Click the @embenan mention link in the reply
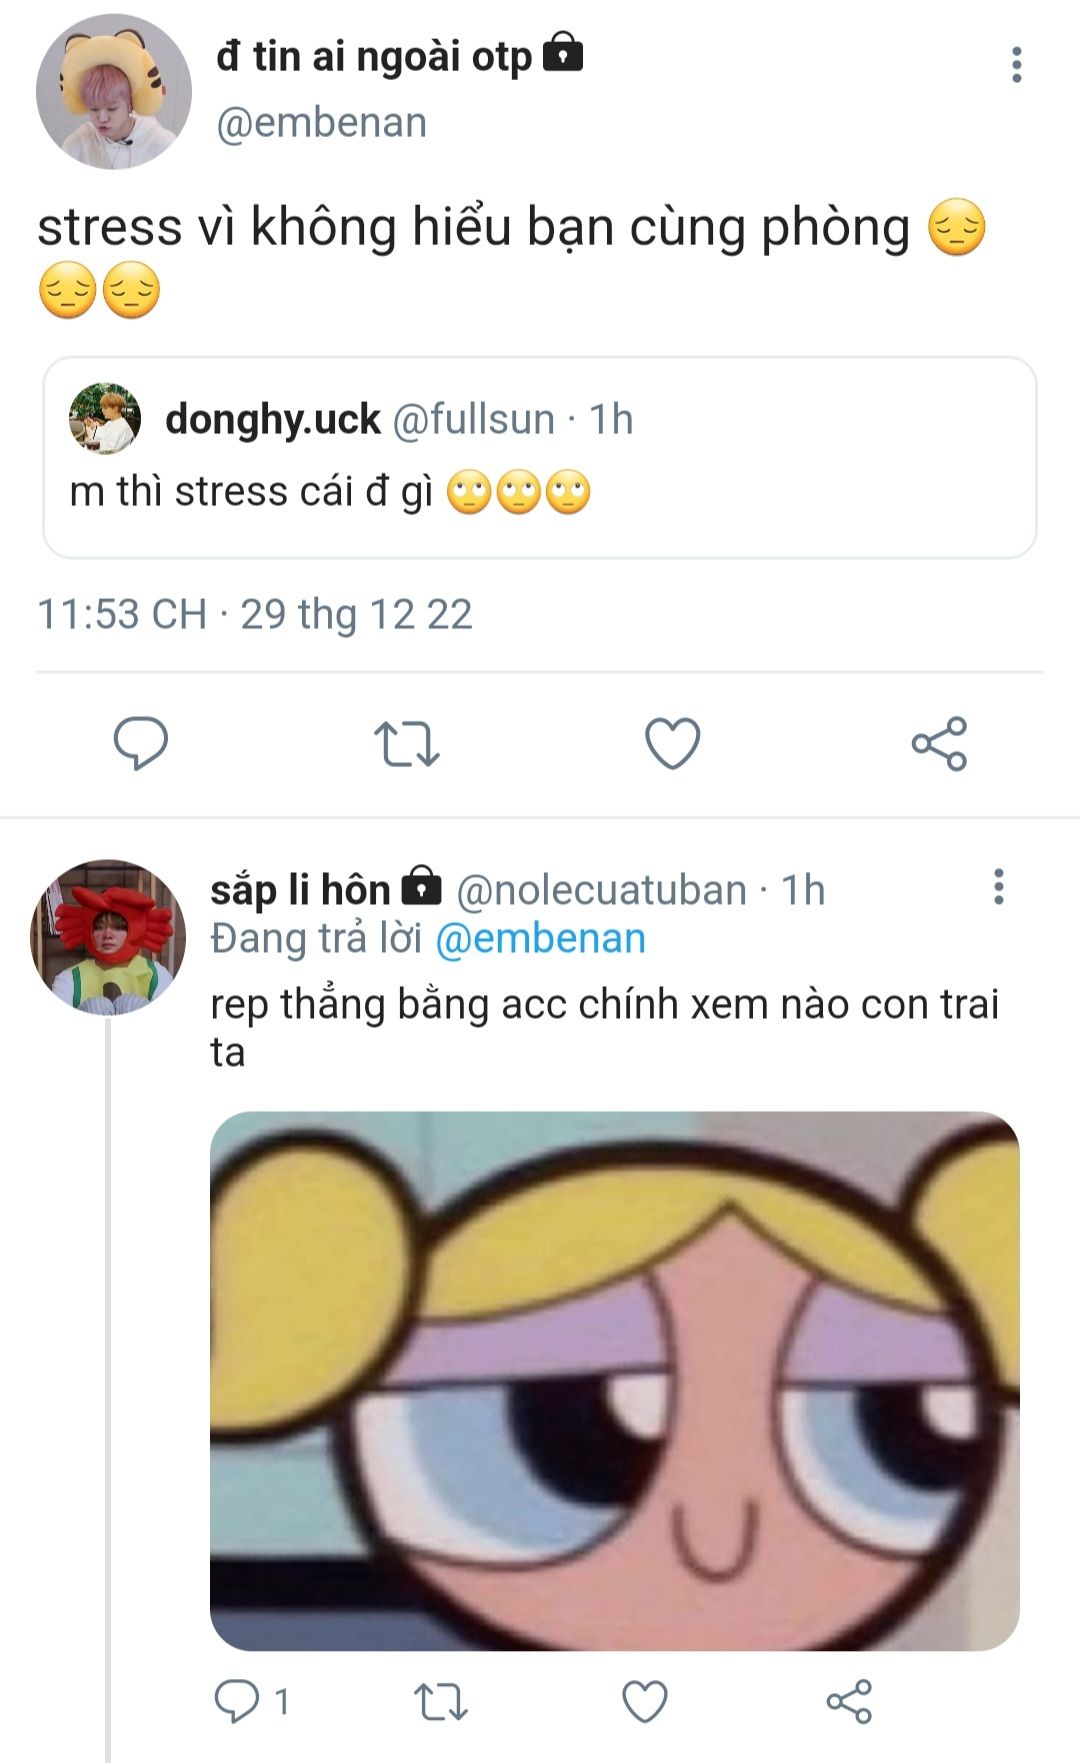1080x1763 pixels. pyautogui.click(x=540, y=939)
